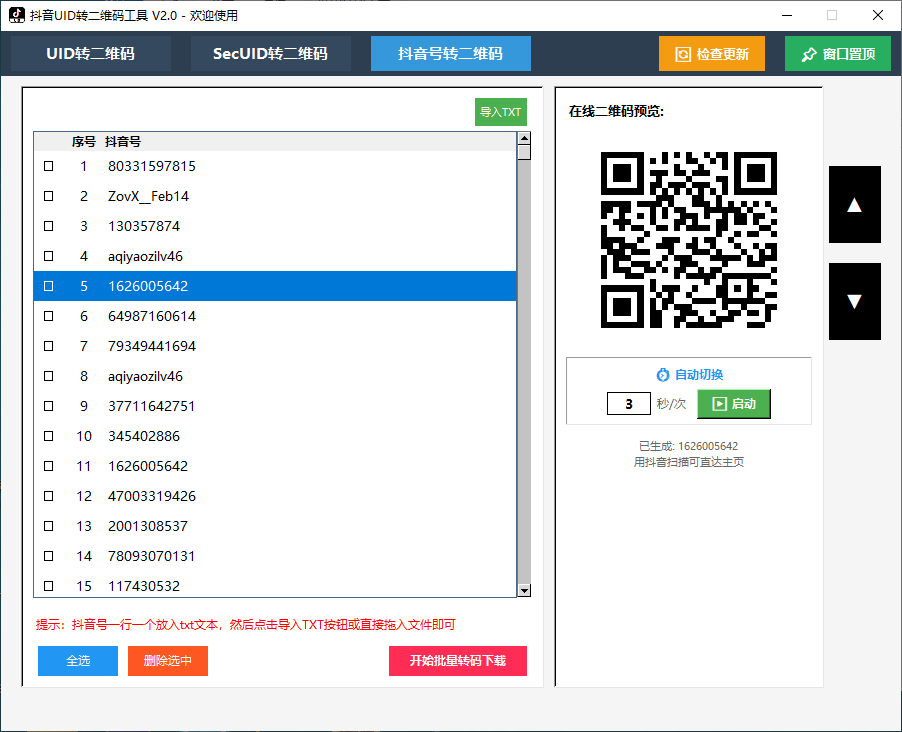
Task: Select the 抖音号转二维码 tab
Action: (x=450, y=54)
